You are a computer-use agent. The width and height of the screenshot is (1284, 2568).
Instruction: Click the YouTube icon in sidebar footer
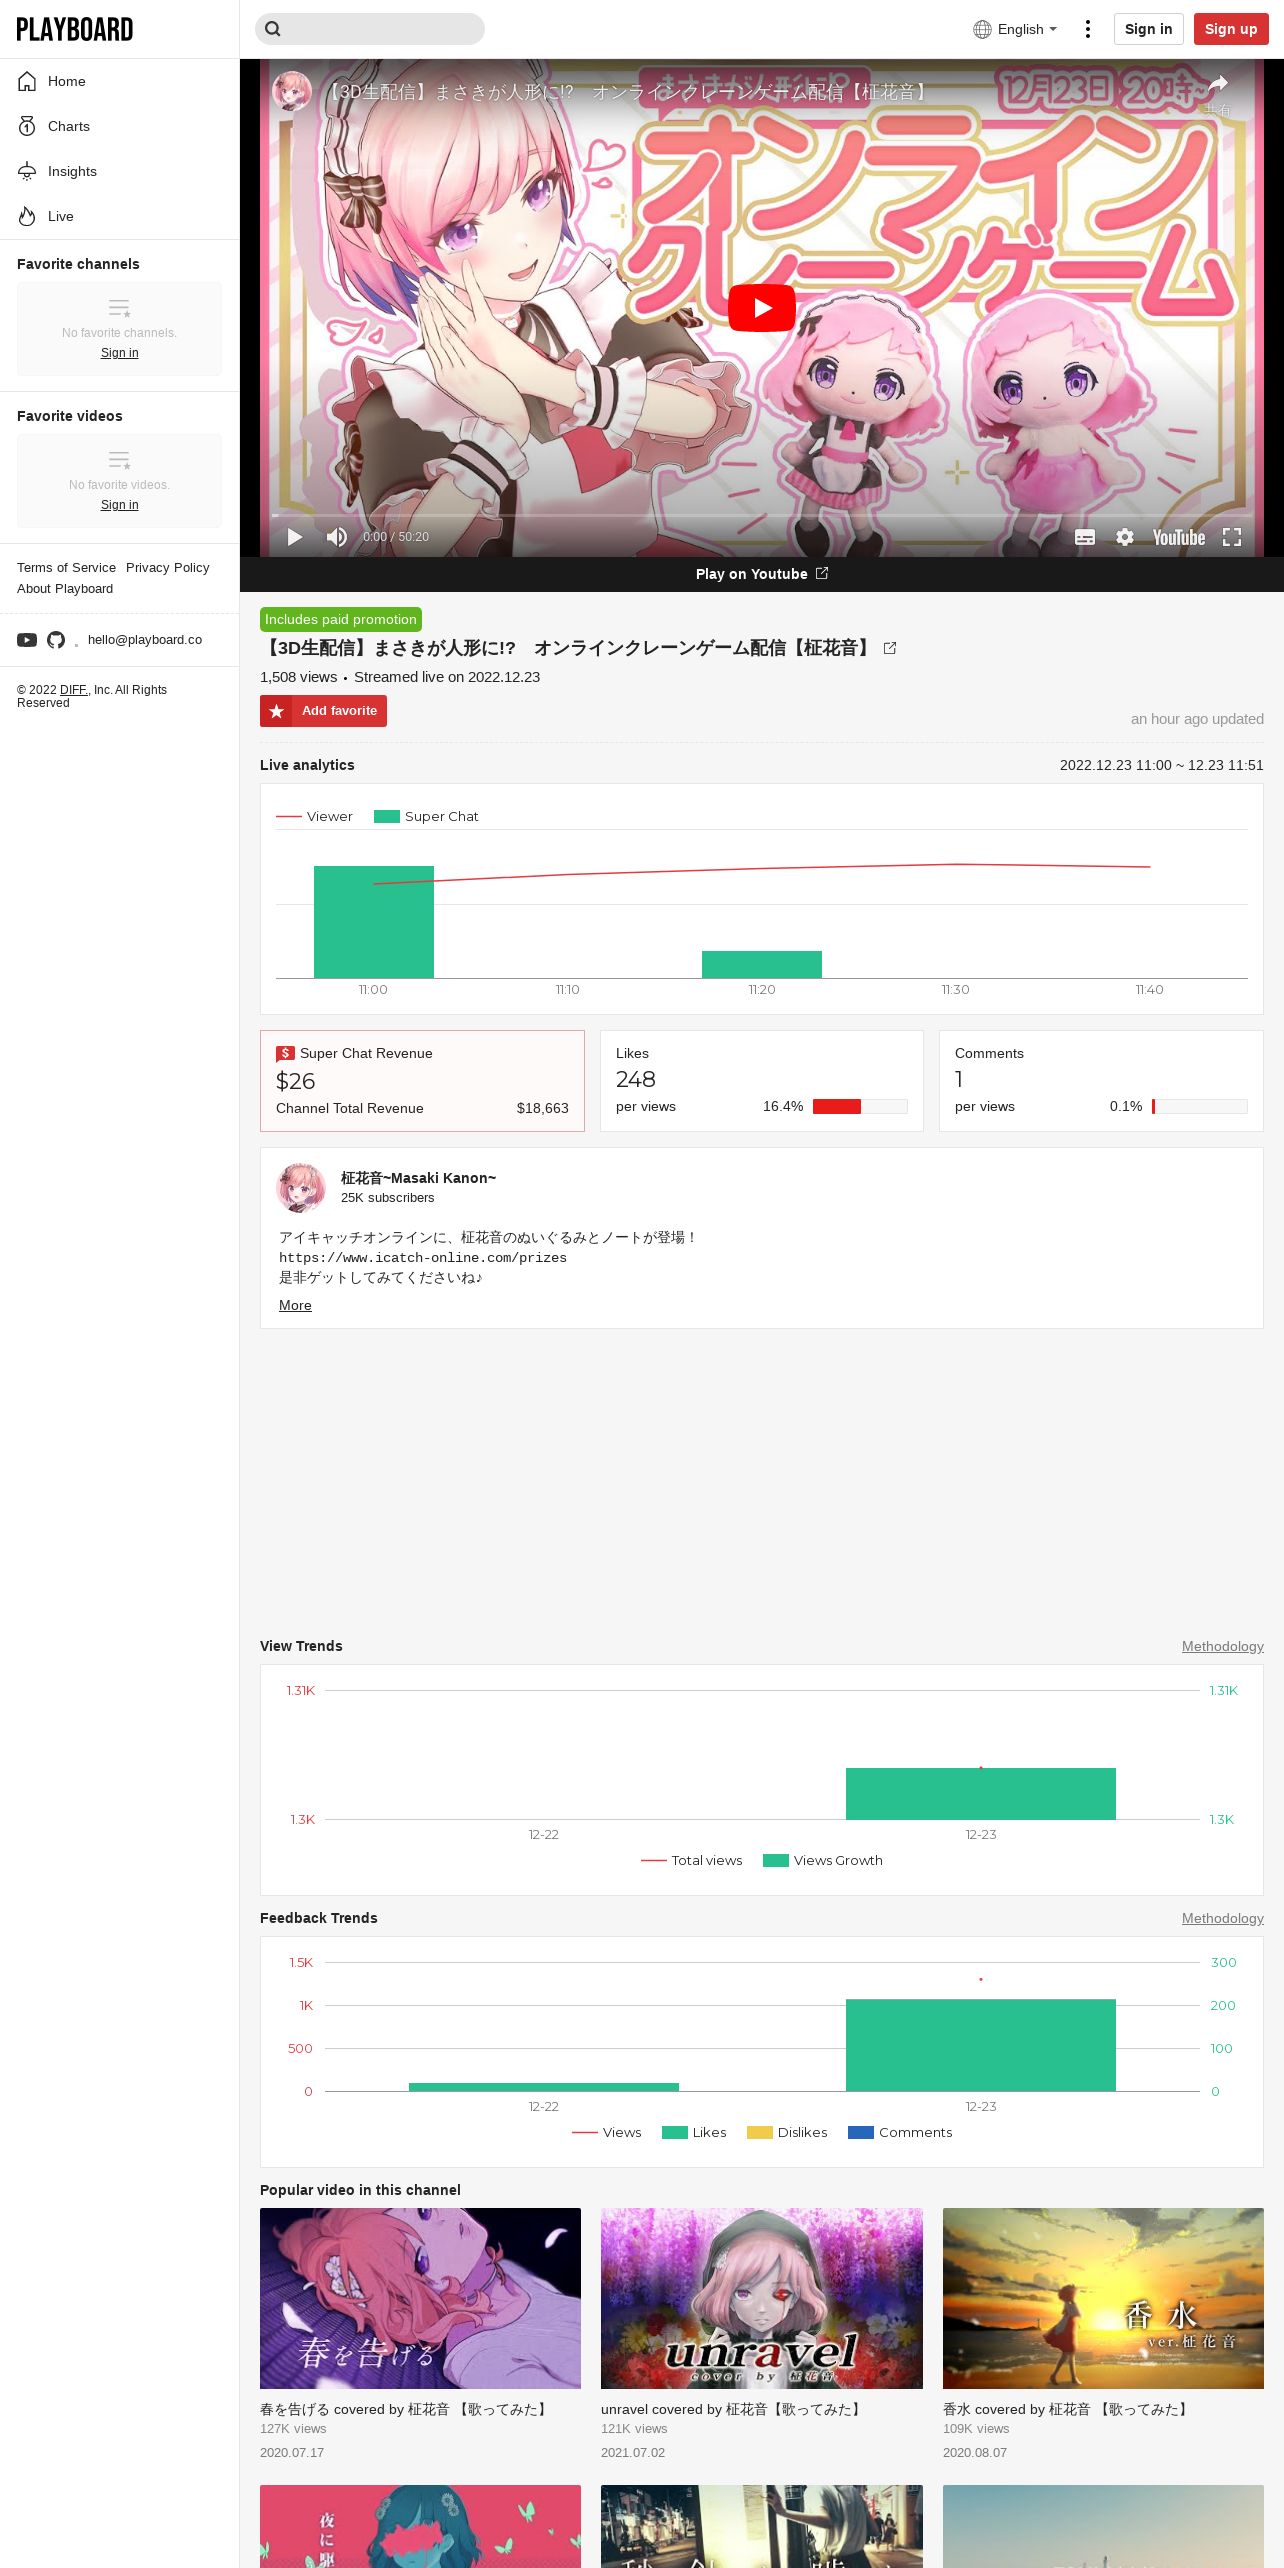click(27, 640)
